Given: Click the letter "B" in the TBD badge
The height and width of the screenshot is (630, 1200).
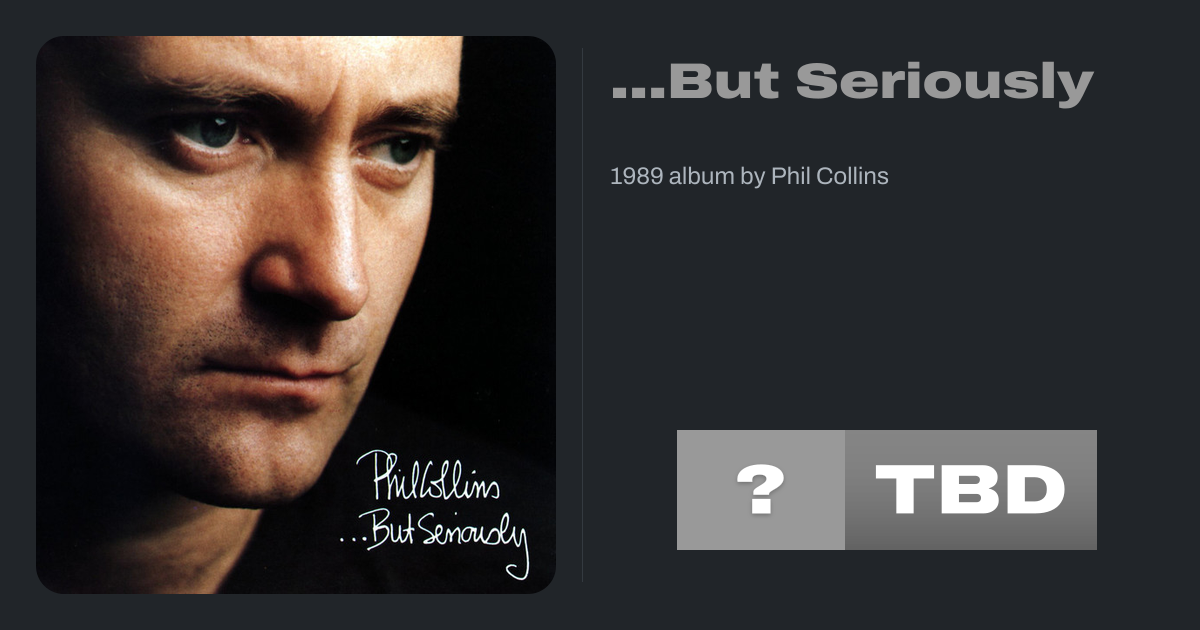Looking at the screenshot, I should point(969,490).
